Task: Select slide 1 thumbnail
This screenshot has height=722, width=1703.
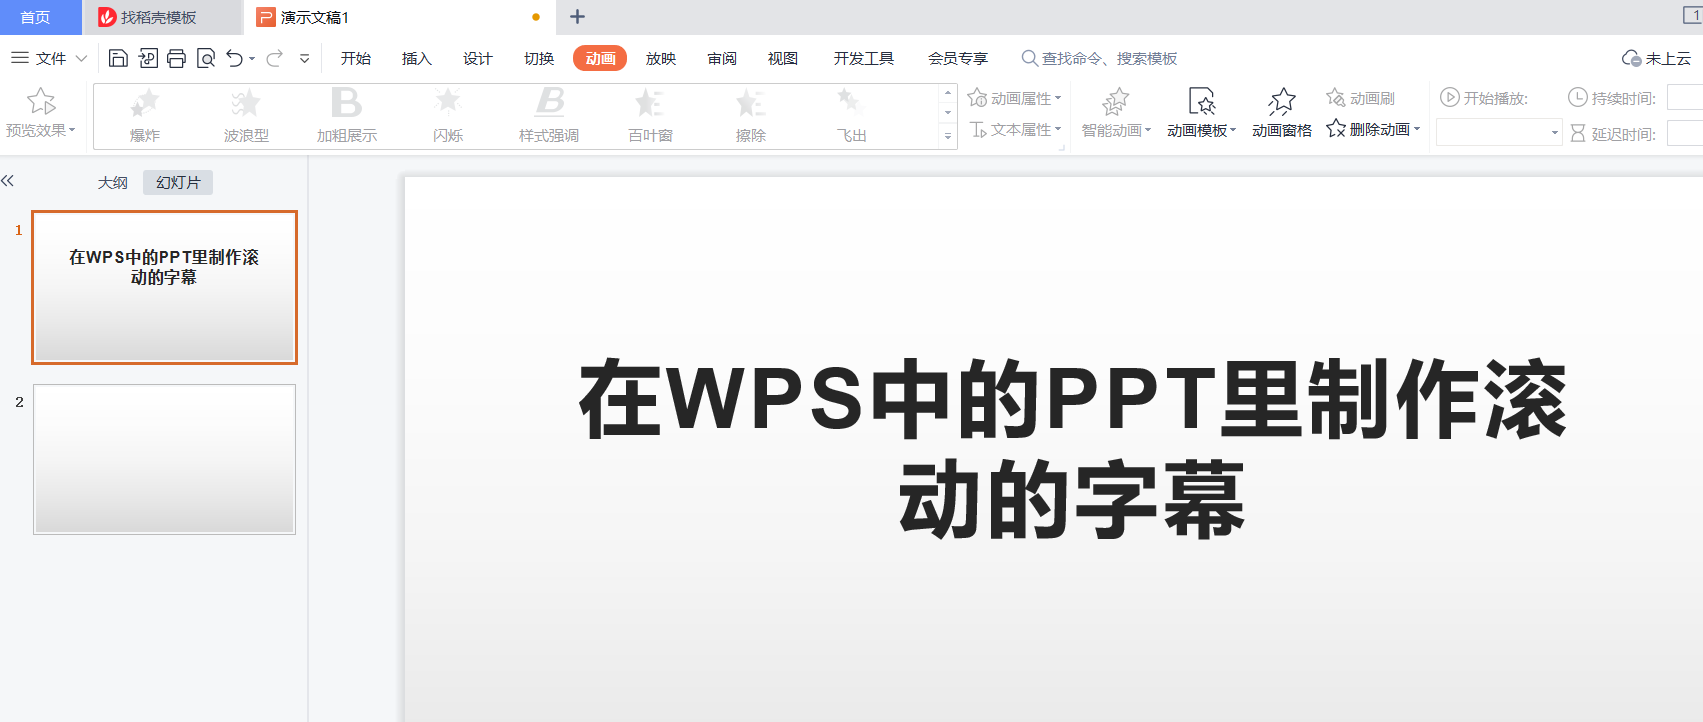Action: click(x=165, y=287)
